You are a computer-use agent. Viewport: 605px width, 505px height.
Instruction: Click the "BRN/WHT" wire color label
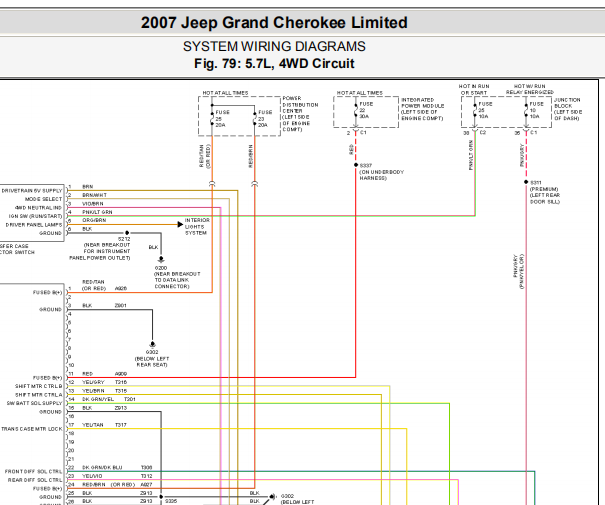point(94,195)
